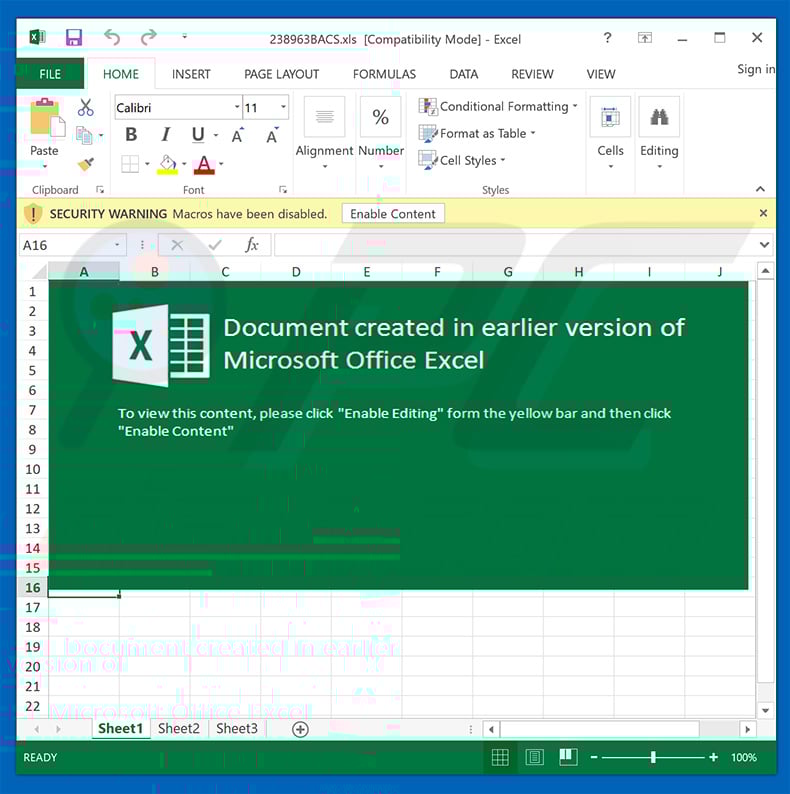Viewport: 790px width, 794px height.
Task: Select Page Layout view in status bar
Action: pyautogui.click(x=534, y=758)
